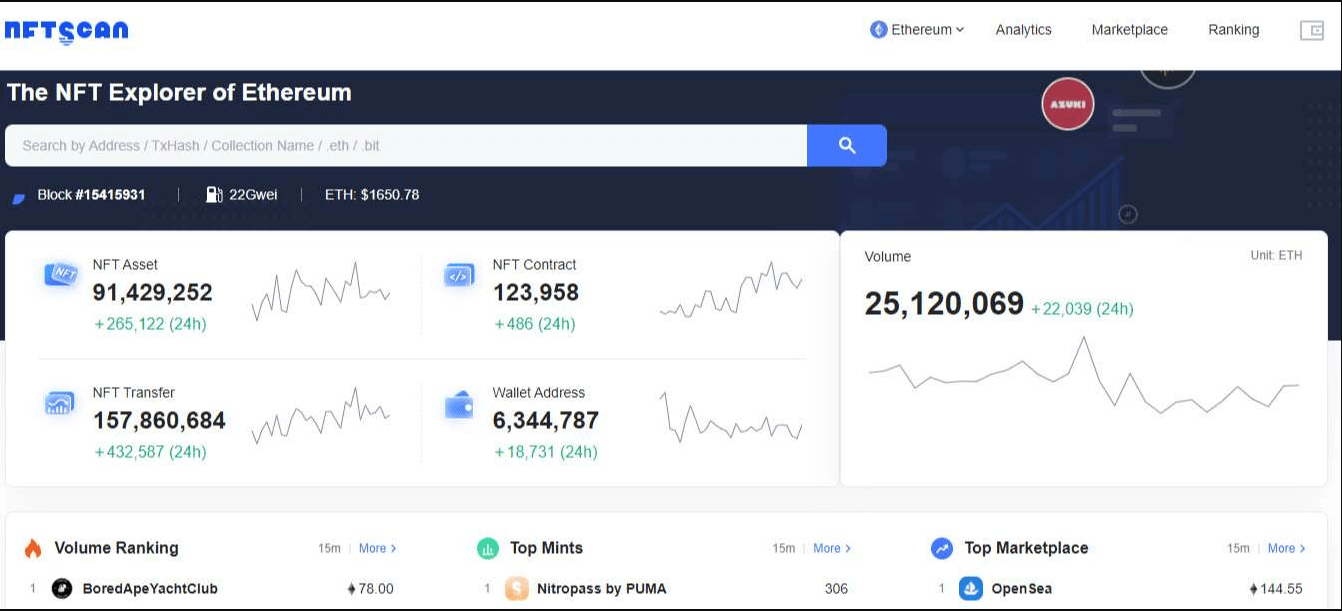
Task: Click the Volume line chart
Action: 1083,375
